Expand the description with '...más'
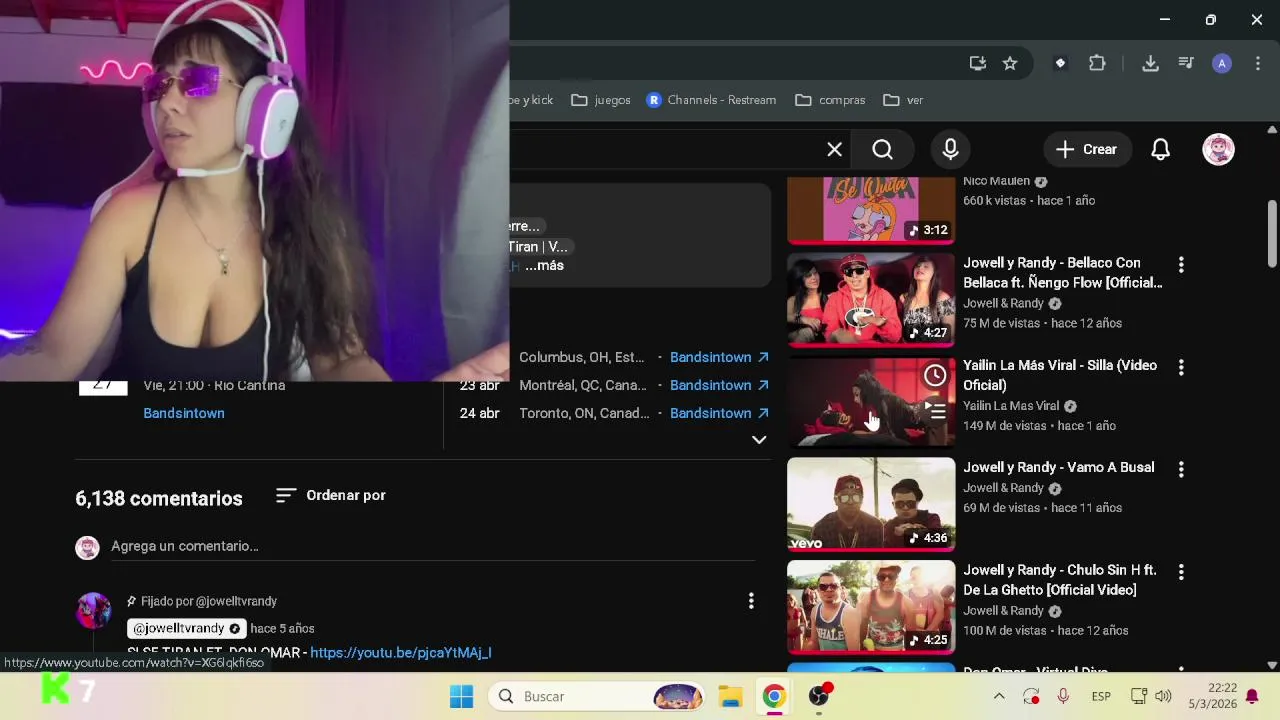The width and height of the screenshot is (1280, 720). (x=545, y=266)
